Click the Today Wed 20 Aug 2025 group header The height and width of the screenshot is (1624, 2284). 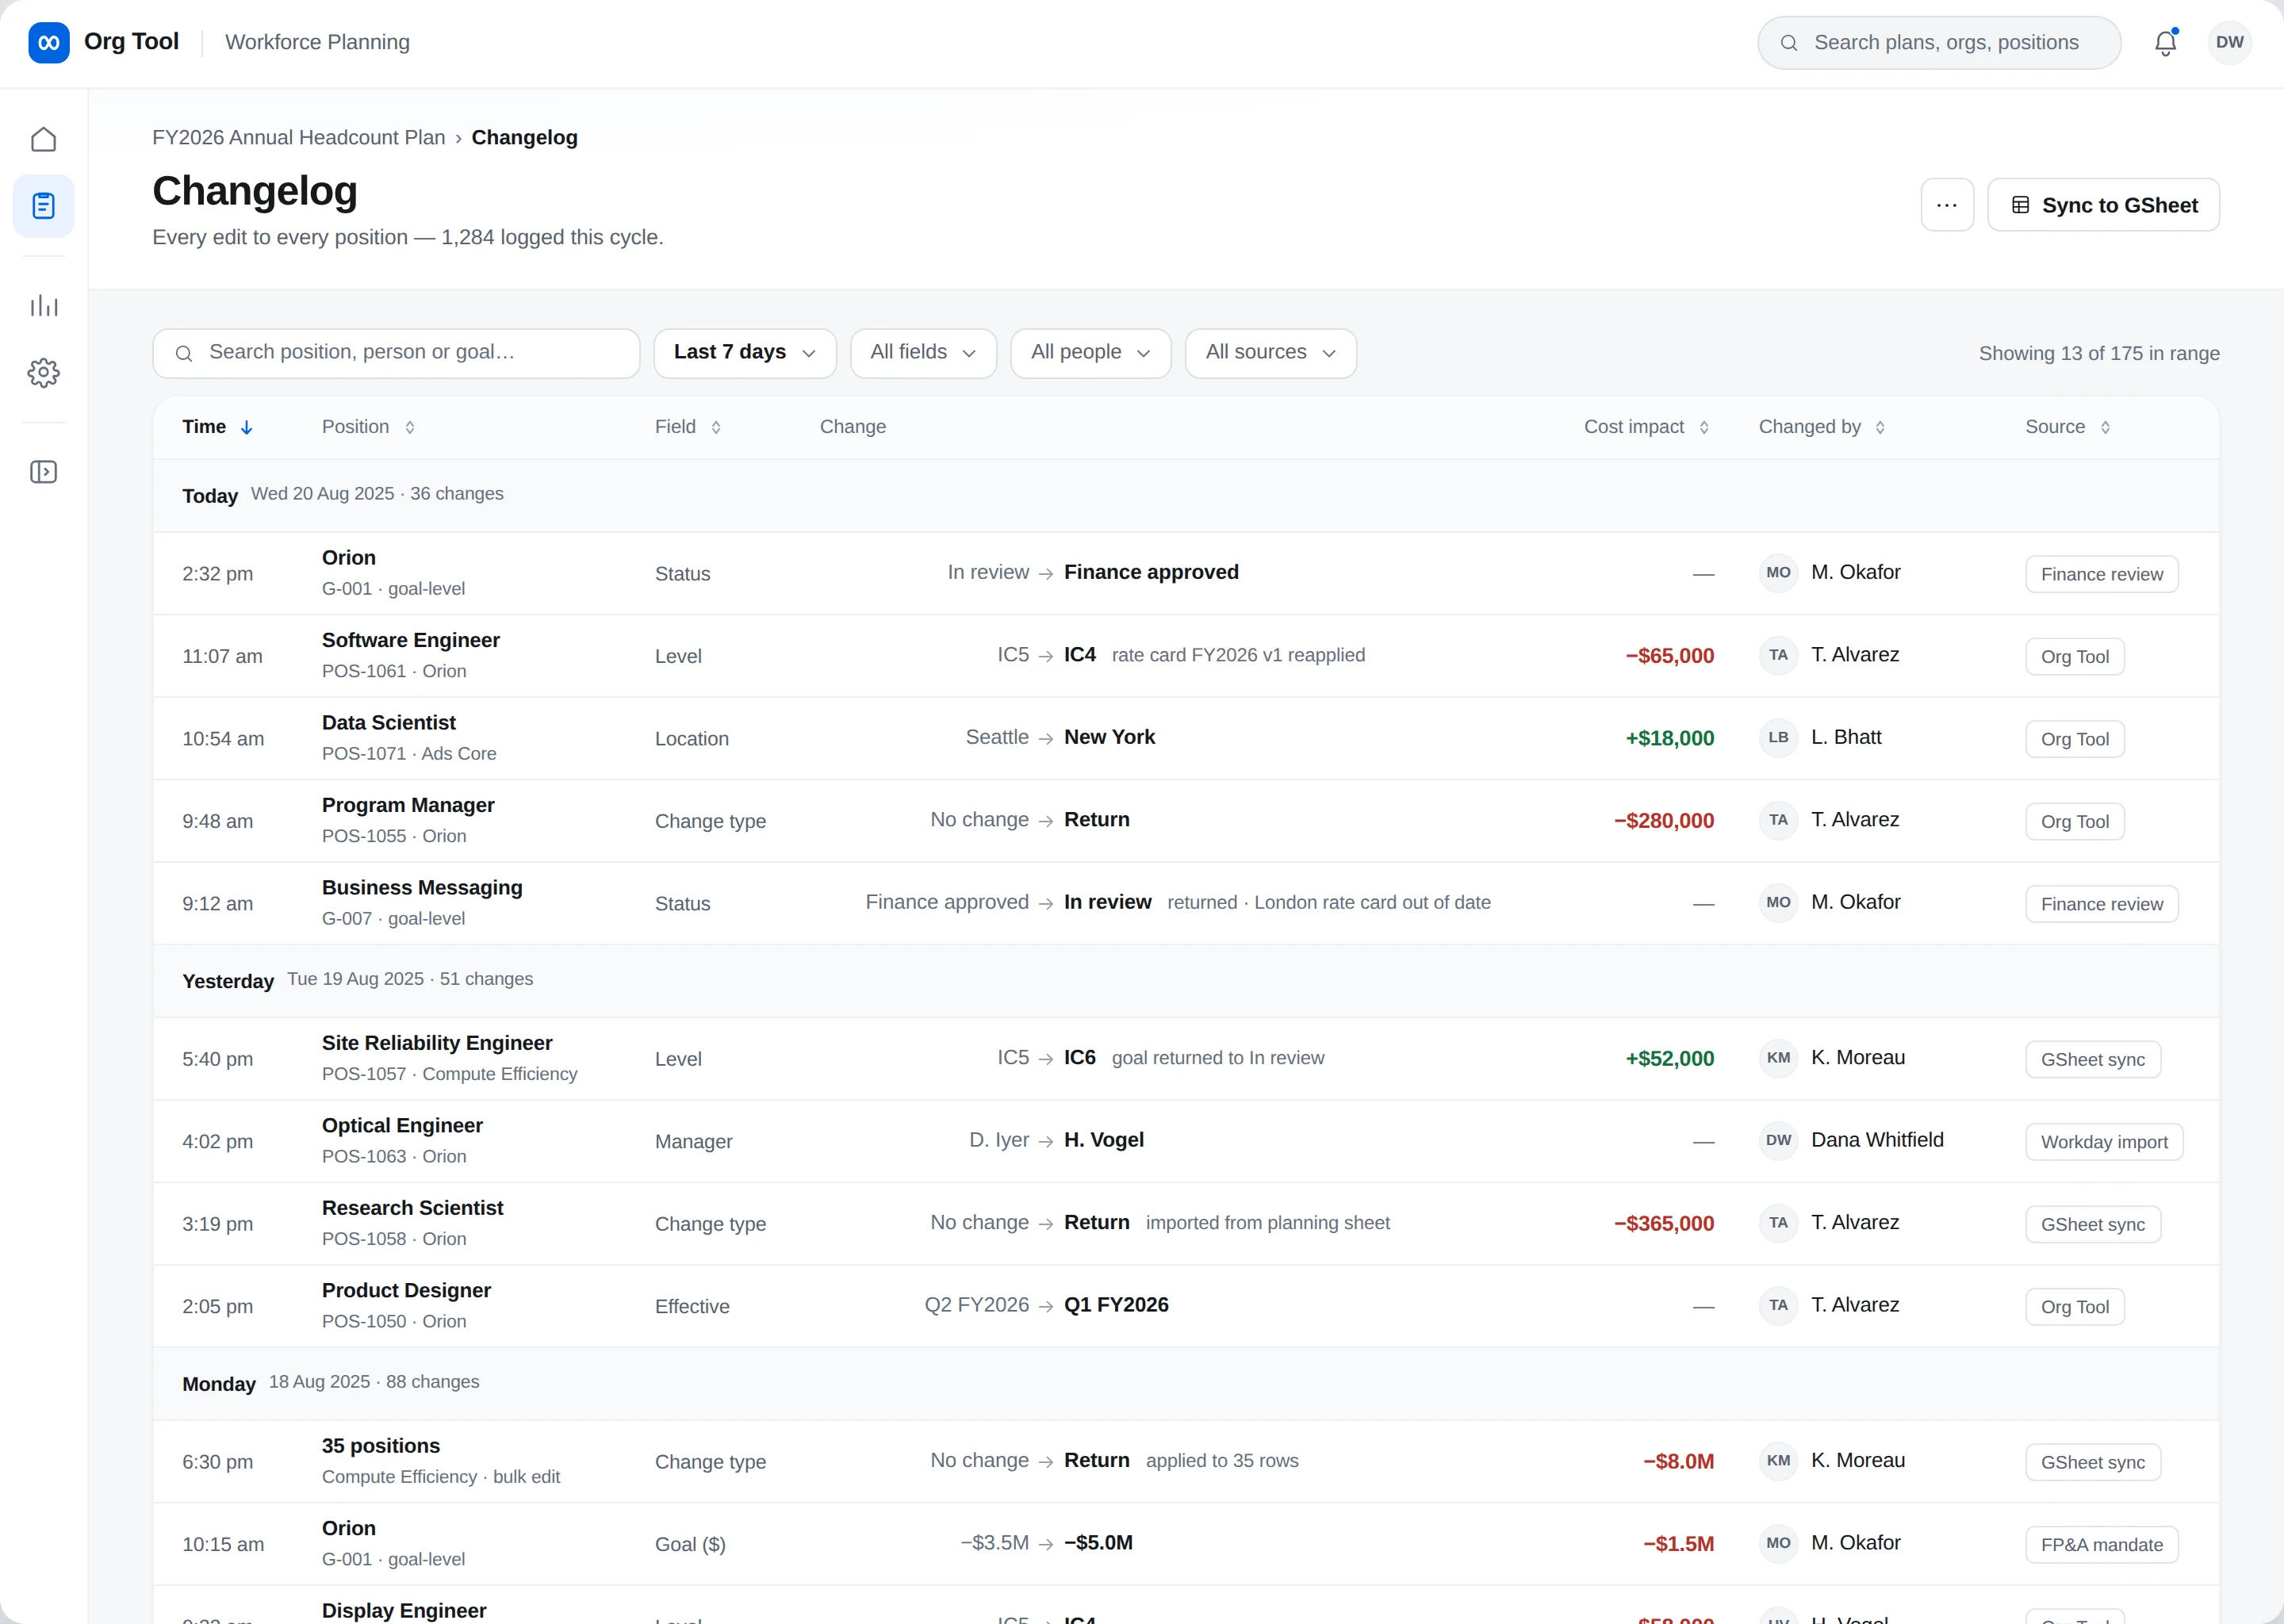(1186, 495)
